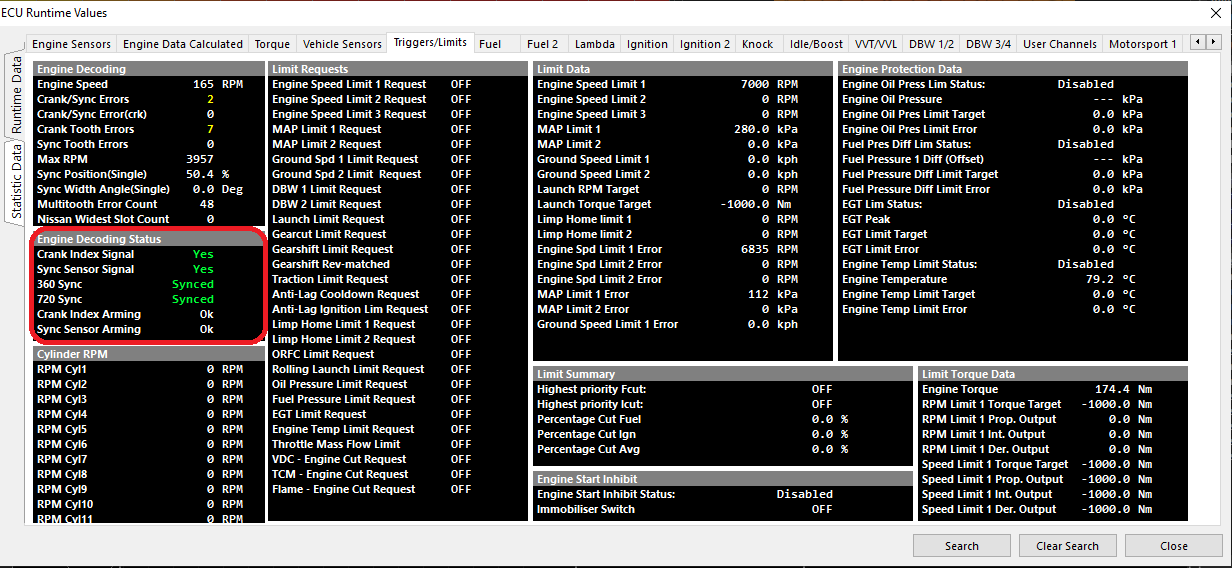Go to the Vehicle Sensors tab
The width and height of the screenshot is (1232, 568).
tap(342, 44)
